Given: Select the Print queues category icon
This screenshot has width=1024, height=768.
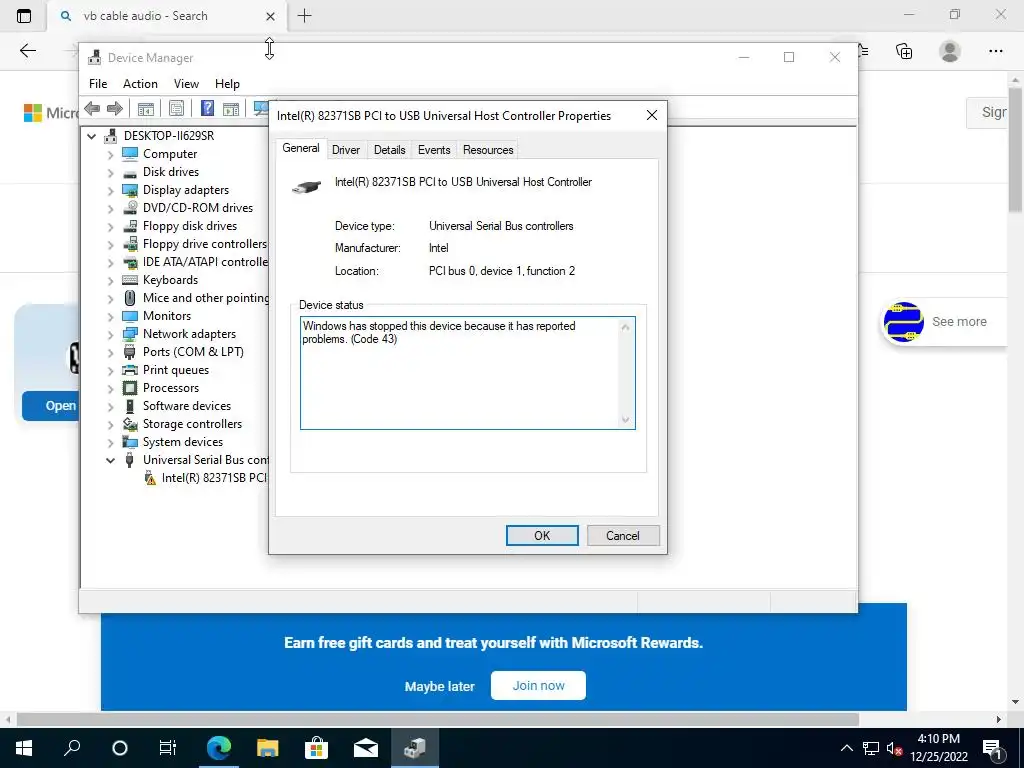Looking at the screenshot, I should pos(130,370).
